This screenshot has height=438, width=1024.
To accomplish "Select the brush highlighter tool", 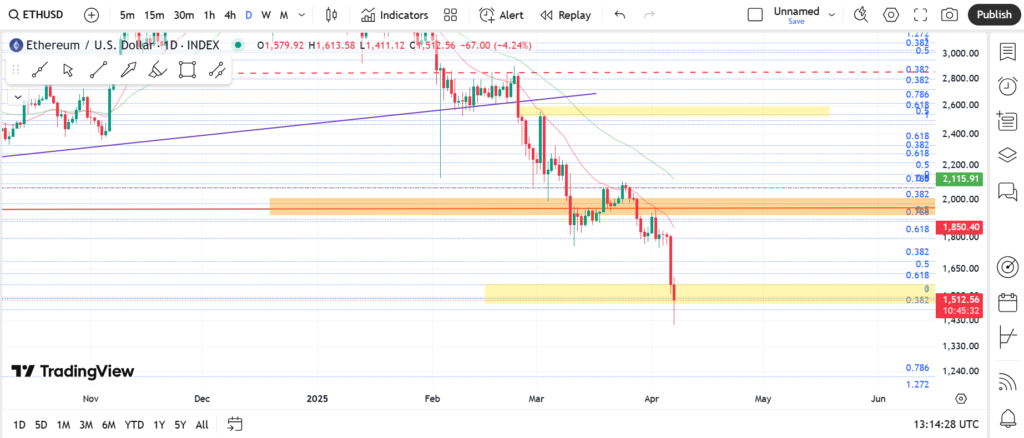I will click(x=157, y=69).
